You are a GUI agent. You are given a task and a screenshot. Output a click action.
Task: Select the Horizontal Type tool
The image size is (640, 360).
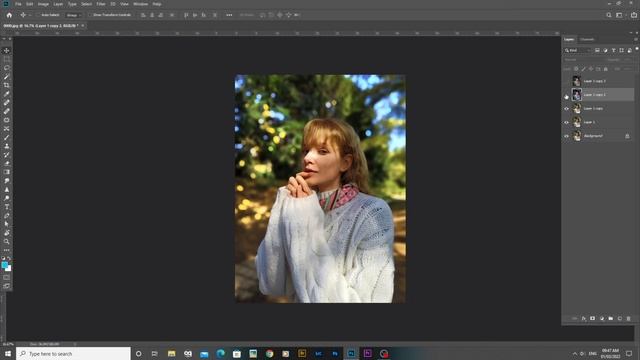pos(7,207)
